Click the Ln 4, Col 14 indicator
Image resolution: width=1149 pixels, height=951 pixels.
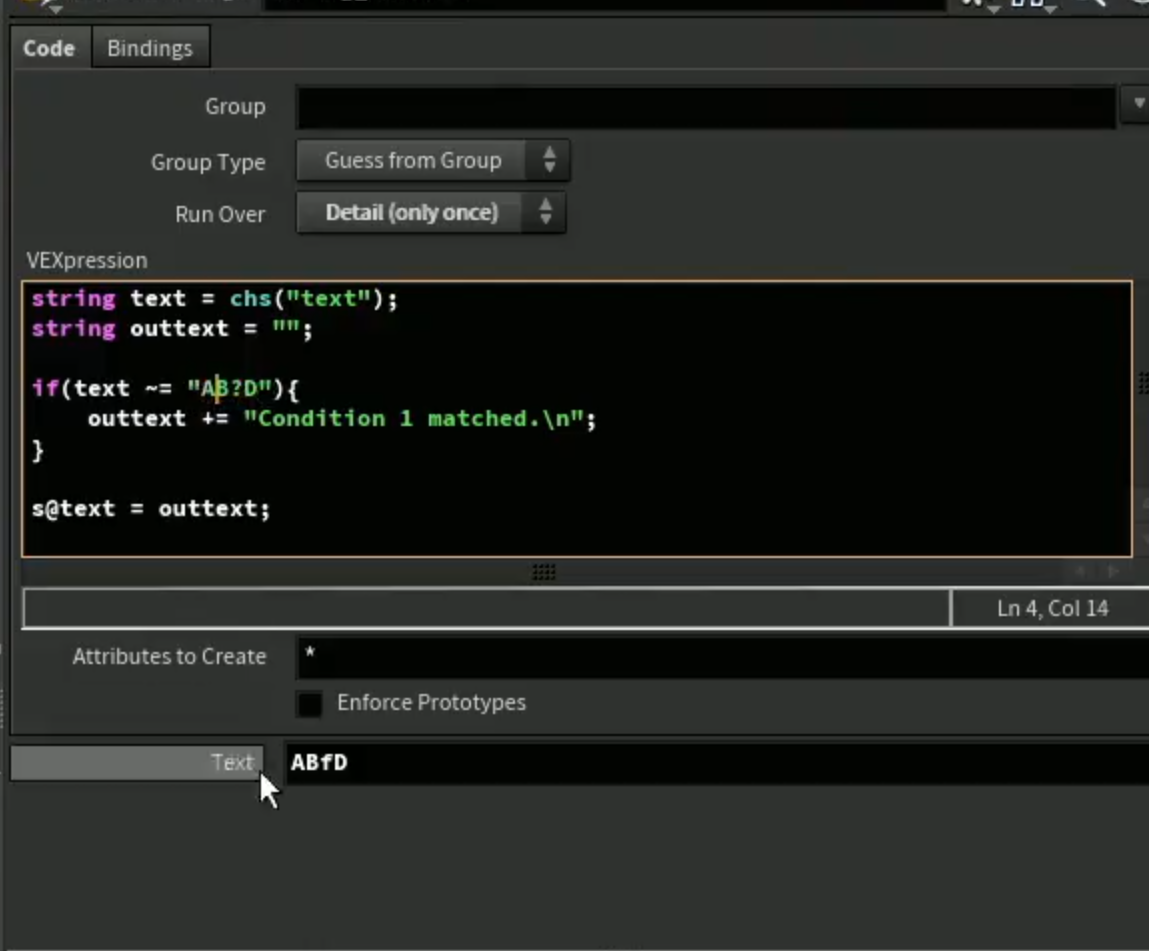tap(1052, 608)
